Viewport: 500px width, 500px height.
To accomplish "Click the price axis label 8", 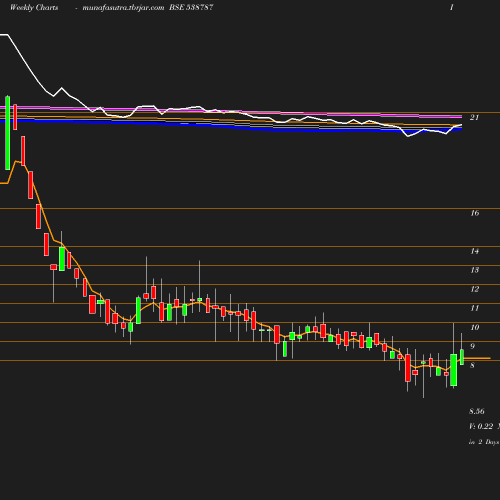I will coord(472,365).
